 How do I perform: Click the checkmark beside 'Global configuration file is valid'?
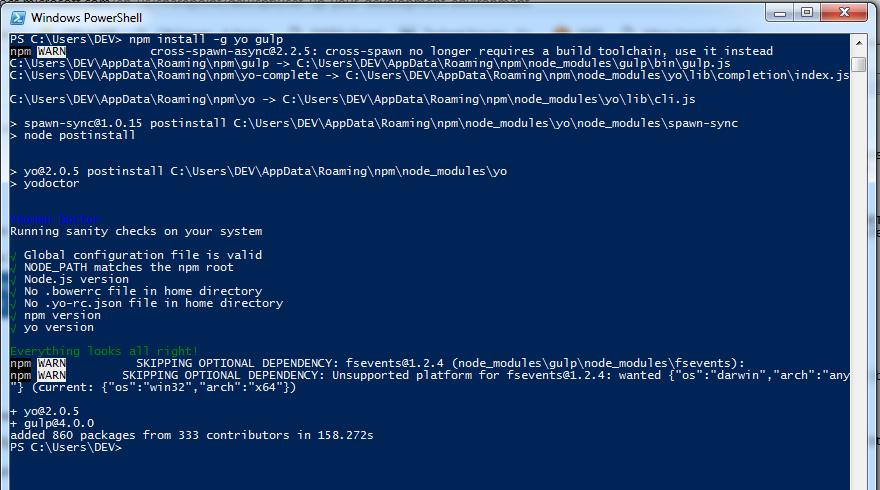click(x=13, y=255)
